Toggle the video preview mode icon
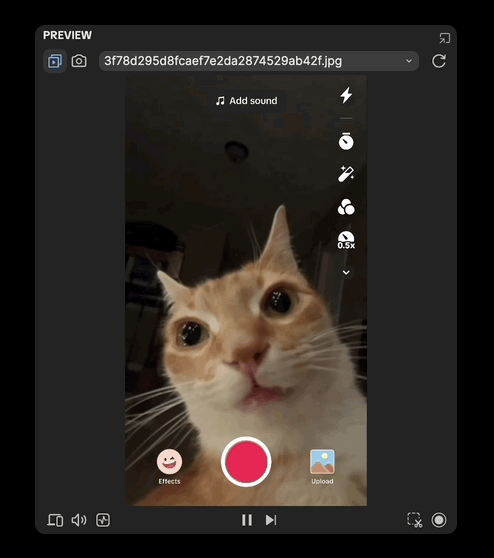The height and width of the screenshot is (558, 494). [x=55, y=61]
